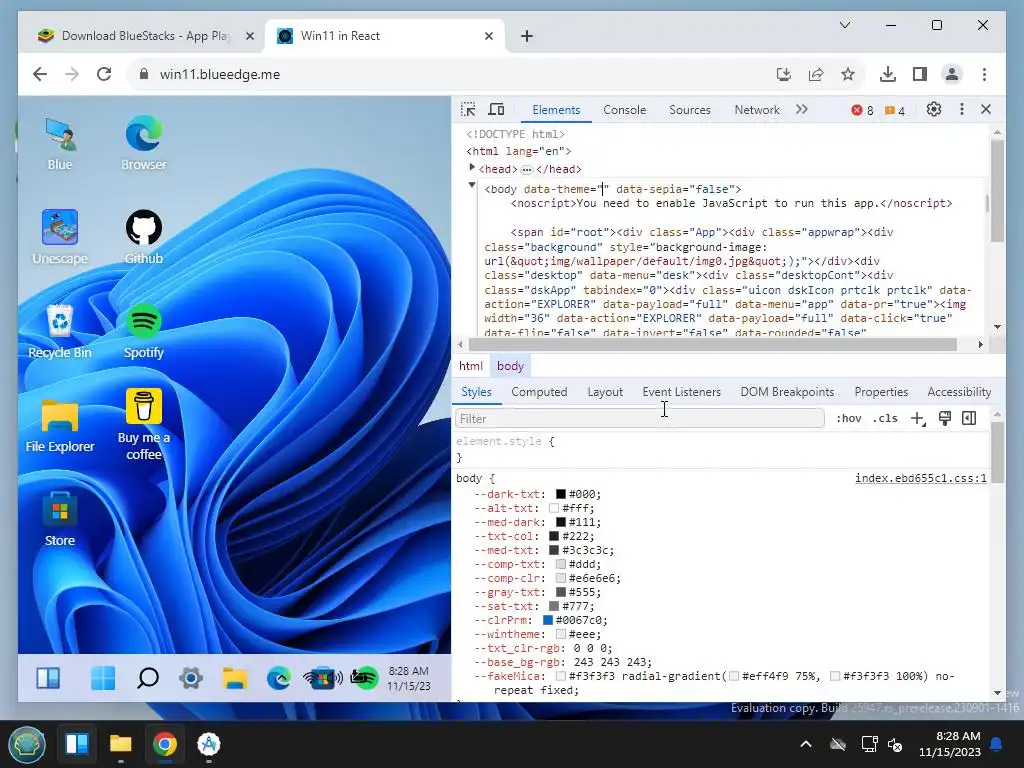Open the Layout tab
Viewport: 1024px width, 768px height.
605,392
